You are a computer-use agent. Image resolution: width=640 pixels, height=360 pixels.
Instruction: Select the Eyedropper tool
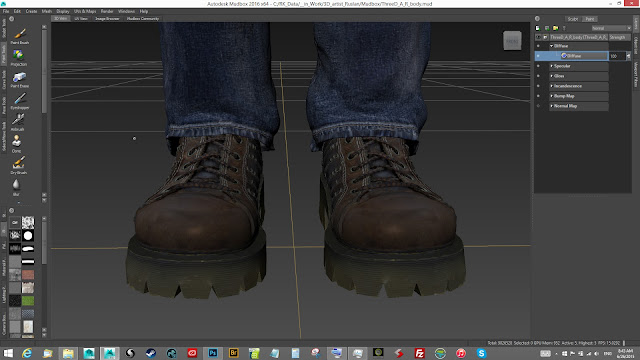pos(19,101)
